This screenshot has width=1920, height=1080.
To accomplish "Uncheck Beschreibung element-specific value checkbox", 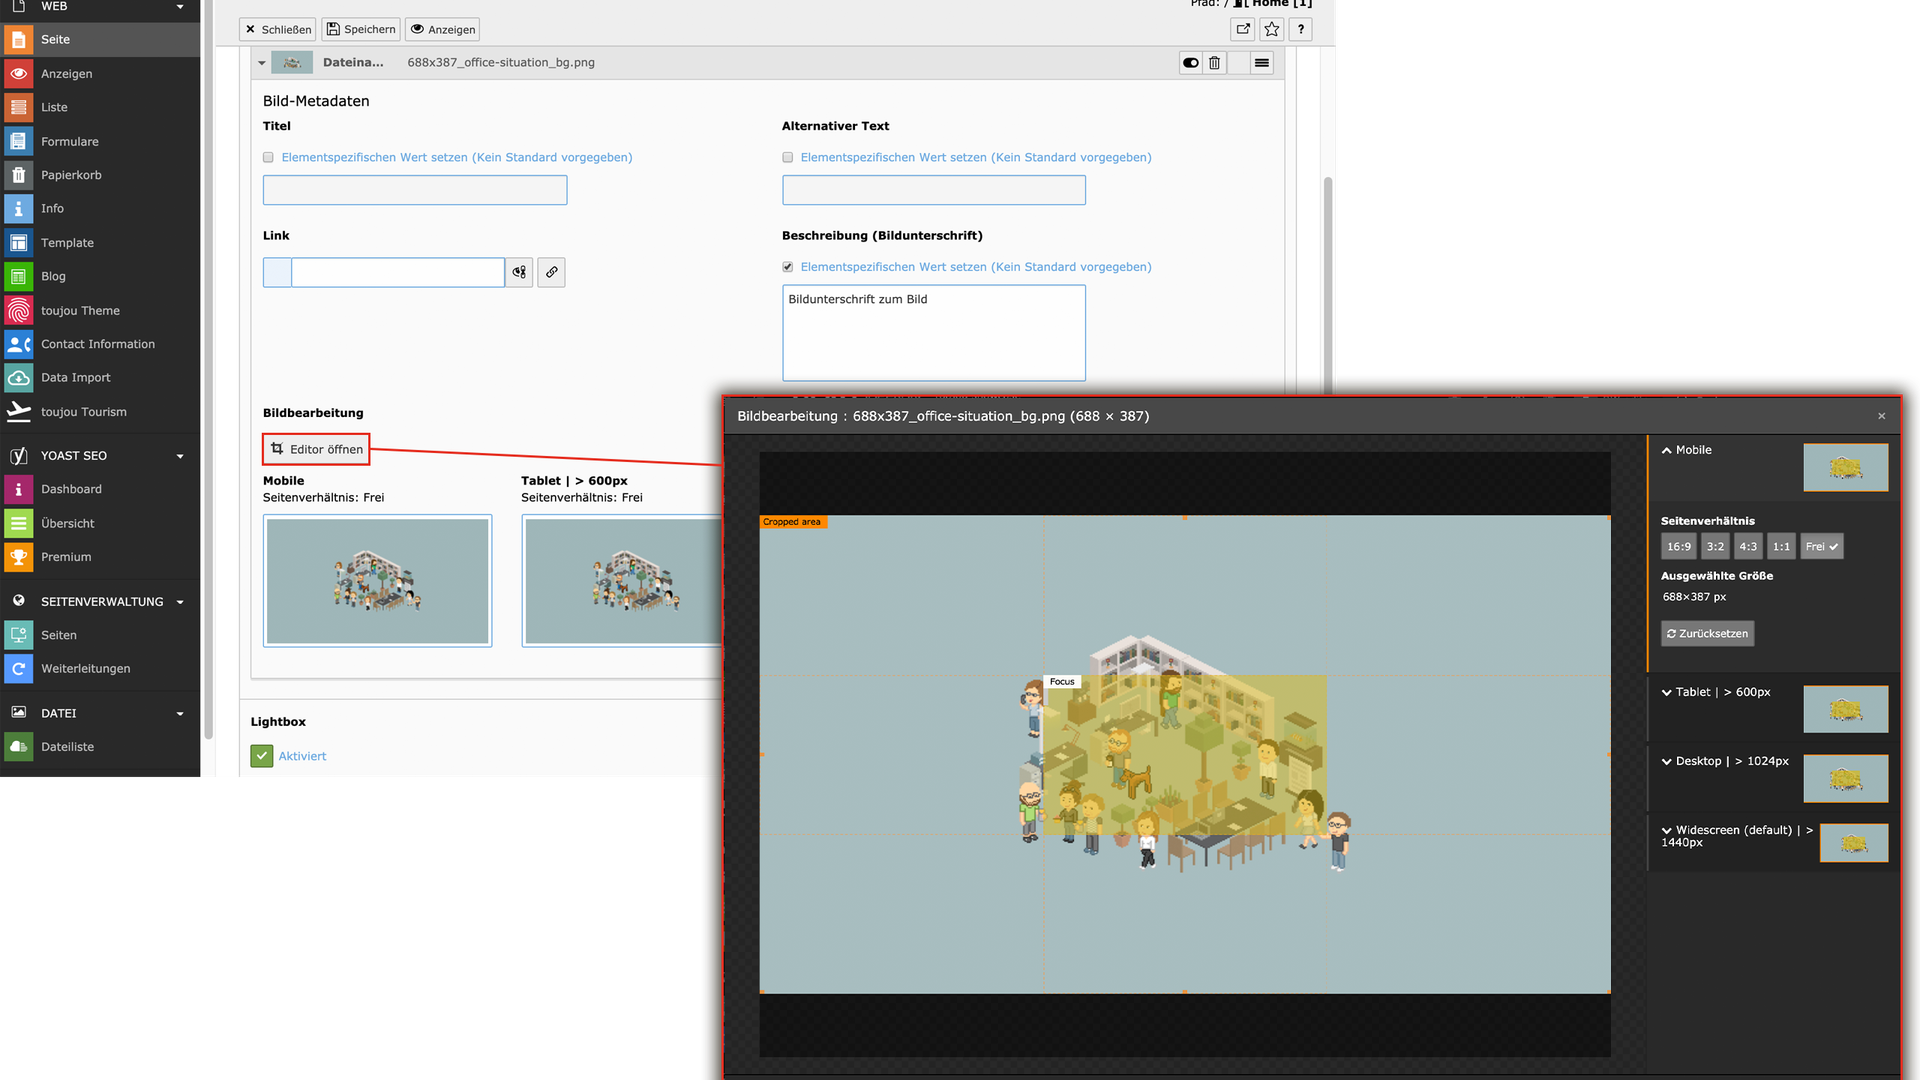I will pos(788,267).
